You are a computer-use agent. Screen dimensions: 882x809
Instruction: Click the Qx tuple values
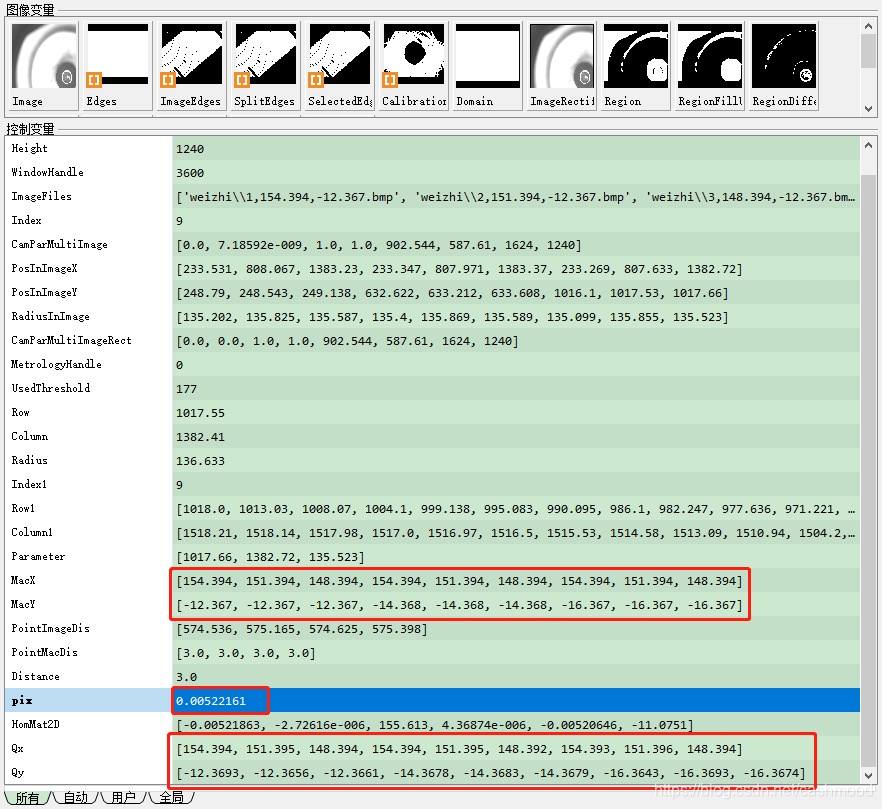[x=459, y=749]
